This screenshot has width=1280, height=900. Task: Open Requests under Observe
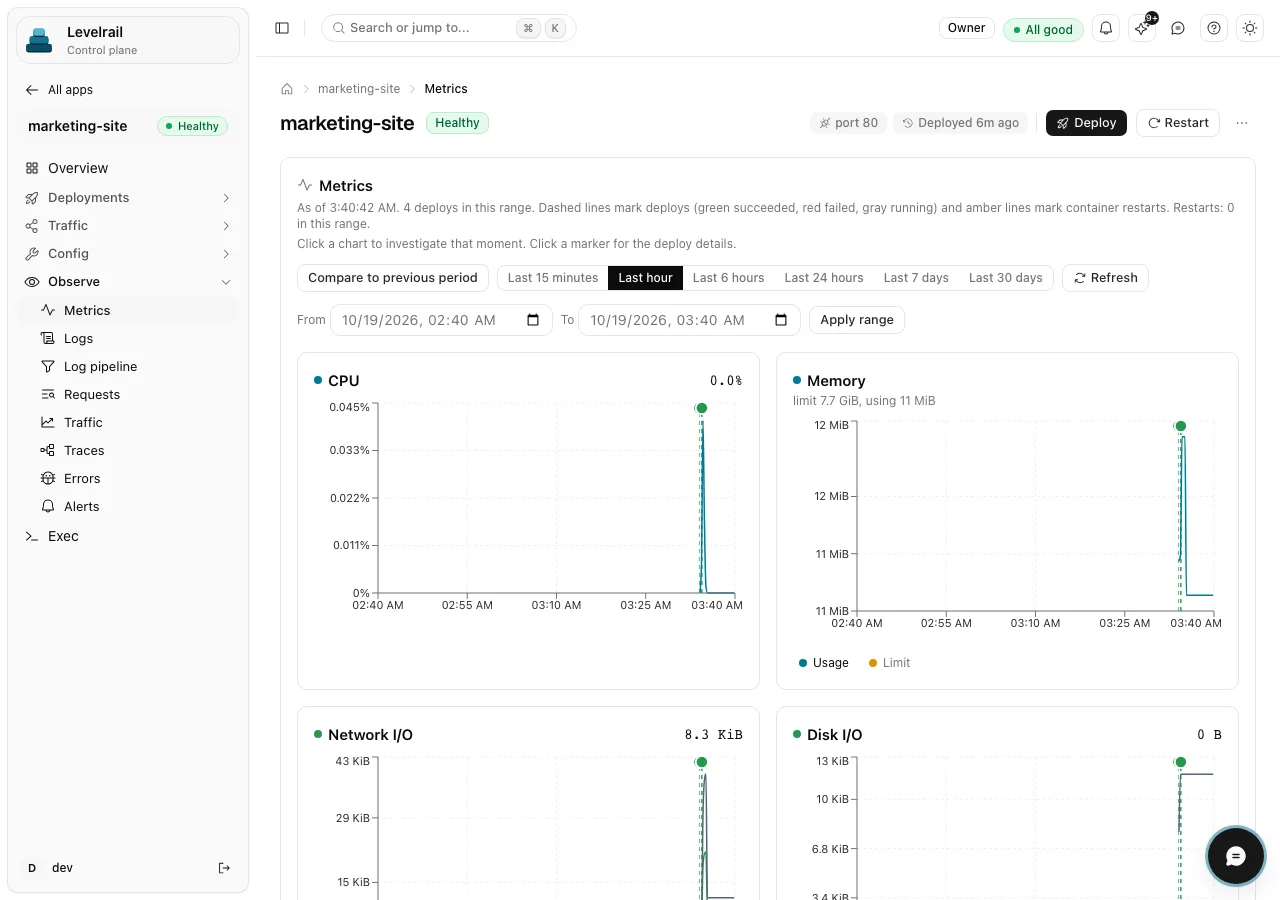128,395
